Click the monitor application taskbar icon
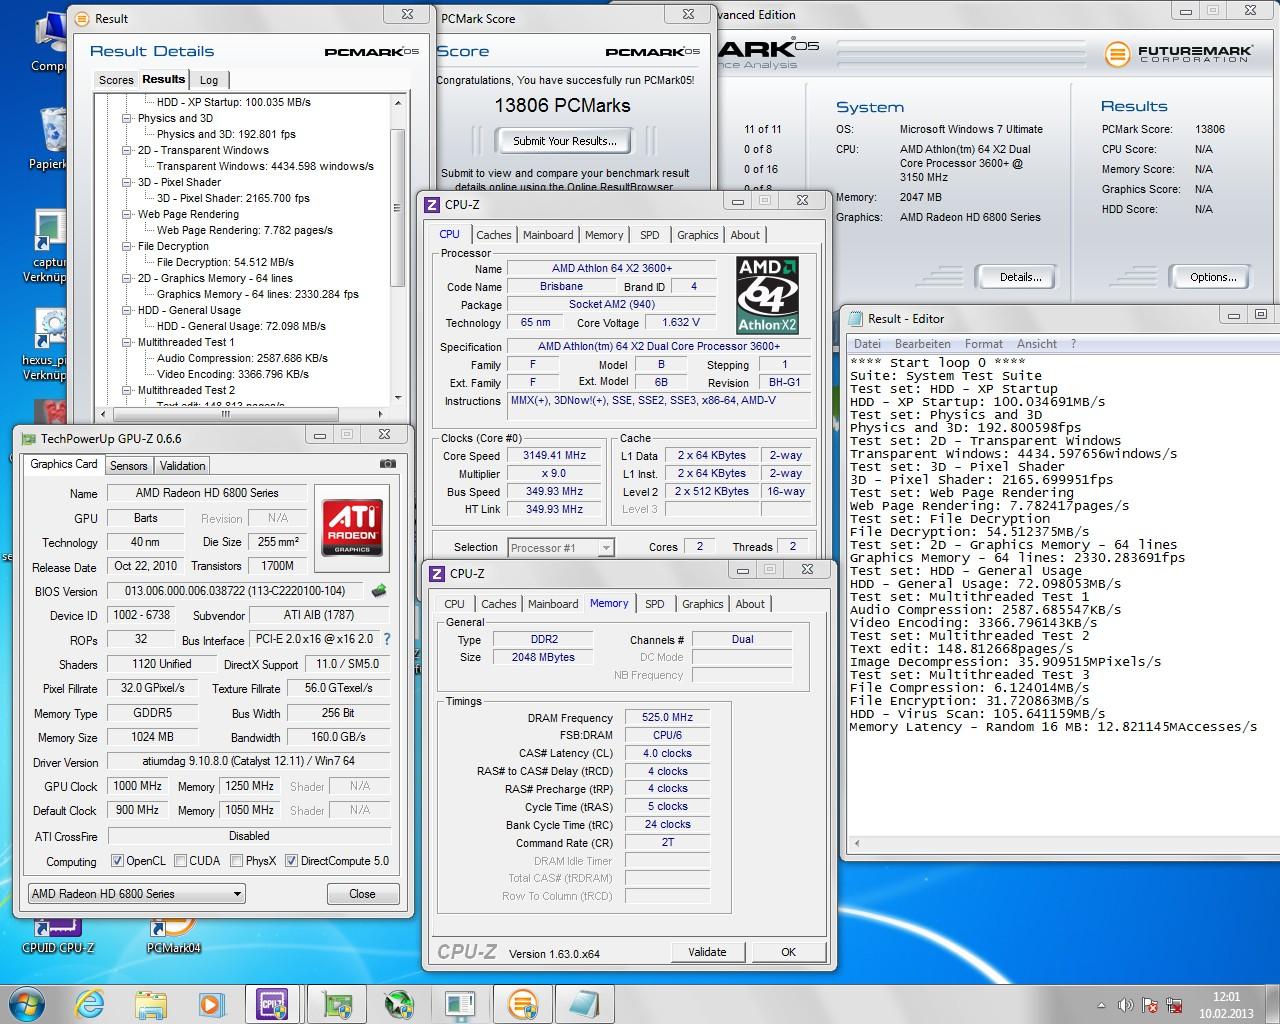1280x1024 pixels. click(x=461, y=1003)
